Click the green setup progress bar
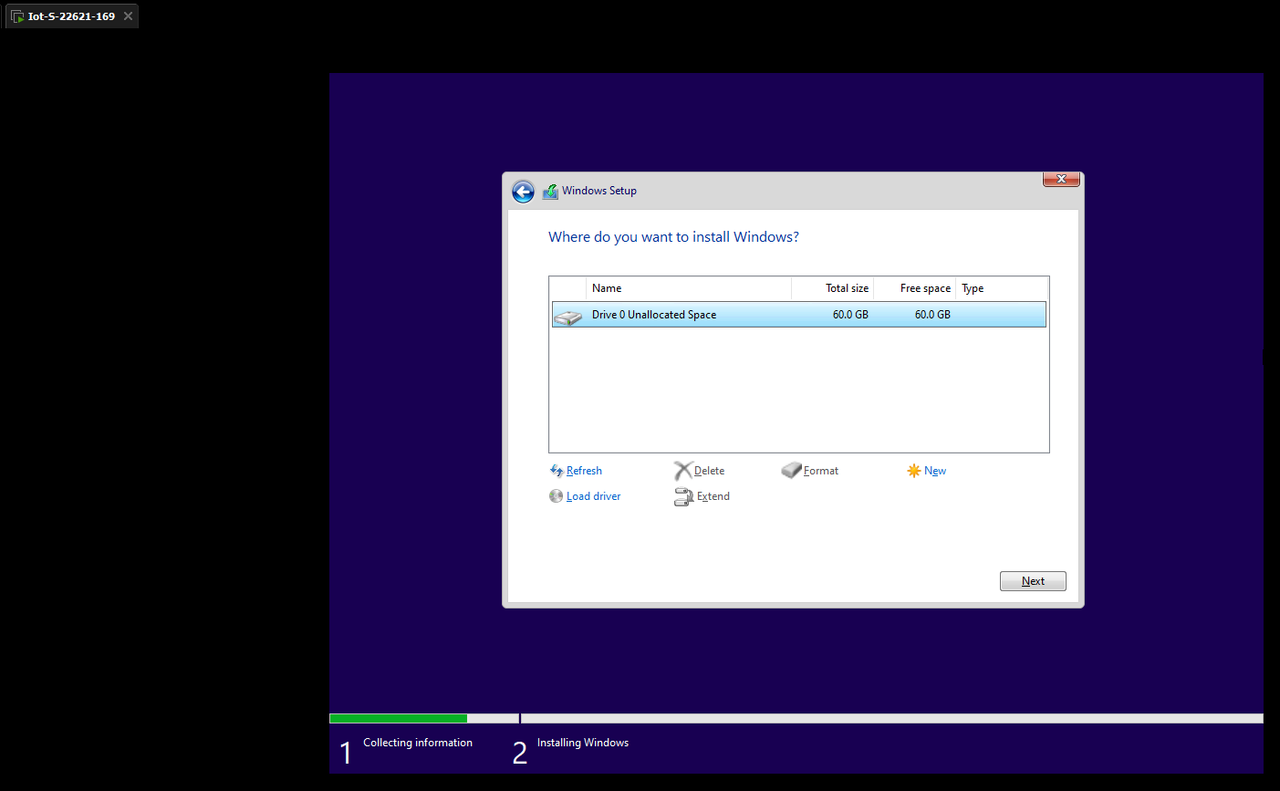 398,718
